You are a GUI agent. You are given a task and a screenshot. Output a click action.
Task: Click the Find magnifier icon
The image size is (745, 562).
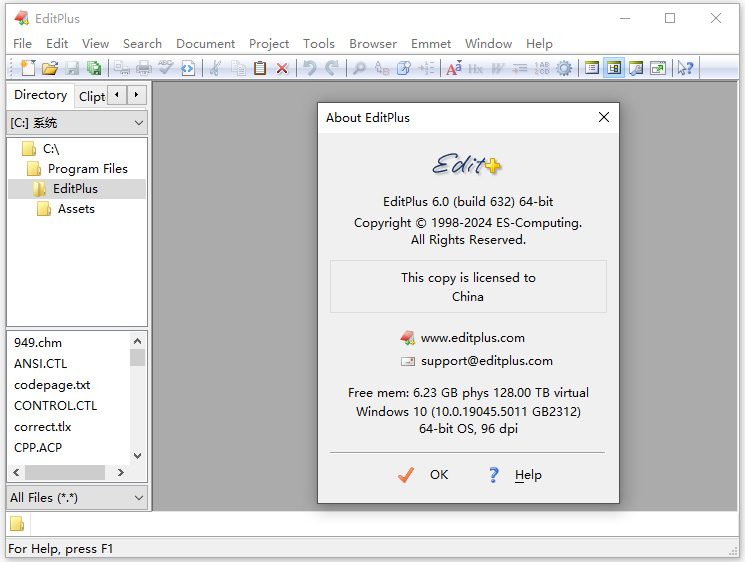[359, 68]
